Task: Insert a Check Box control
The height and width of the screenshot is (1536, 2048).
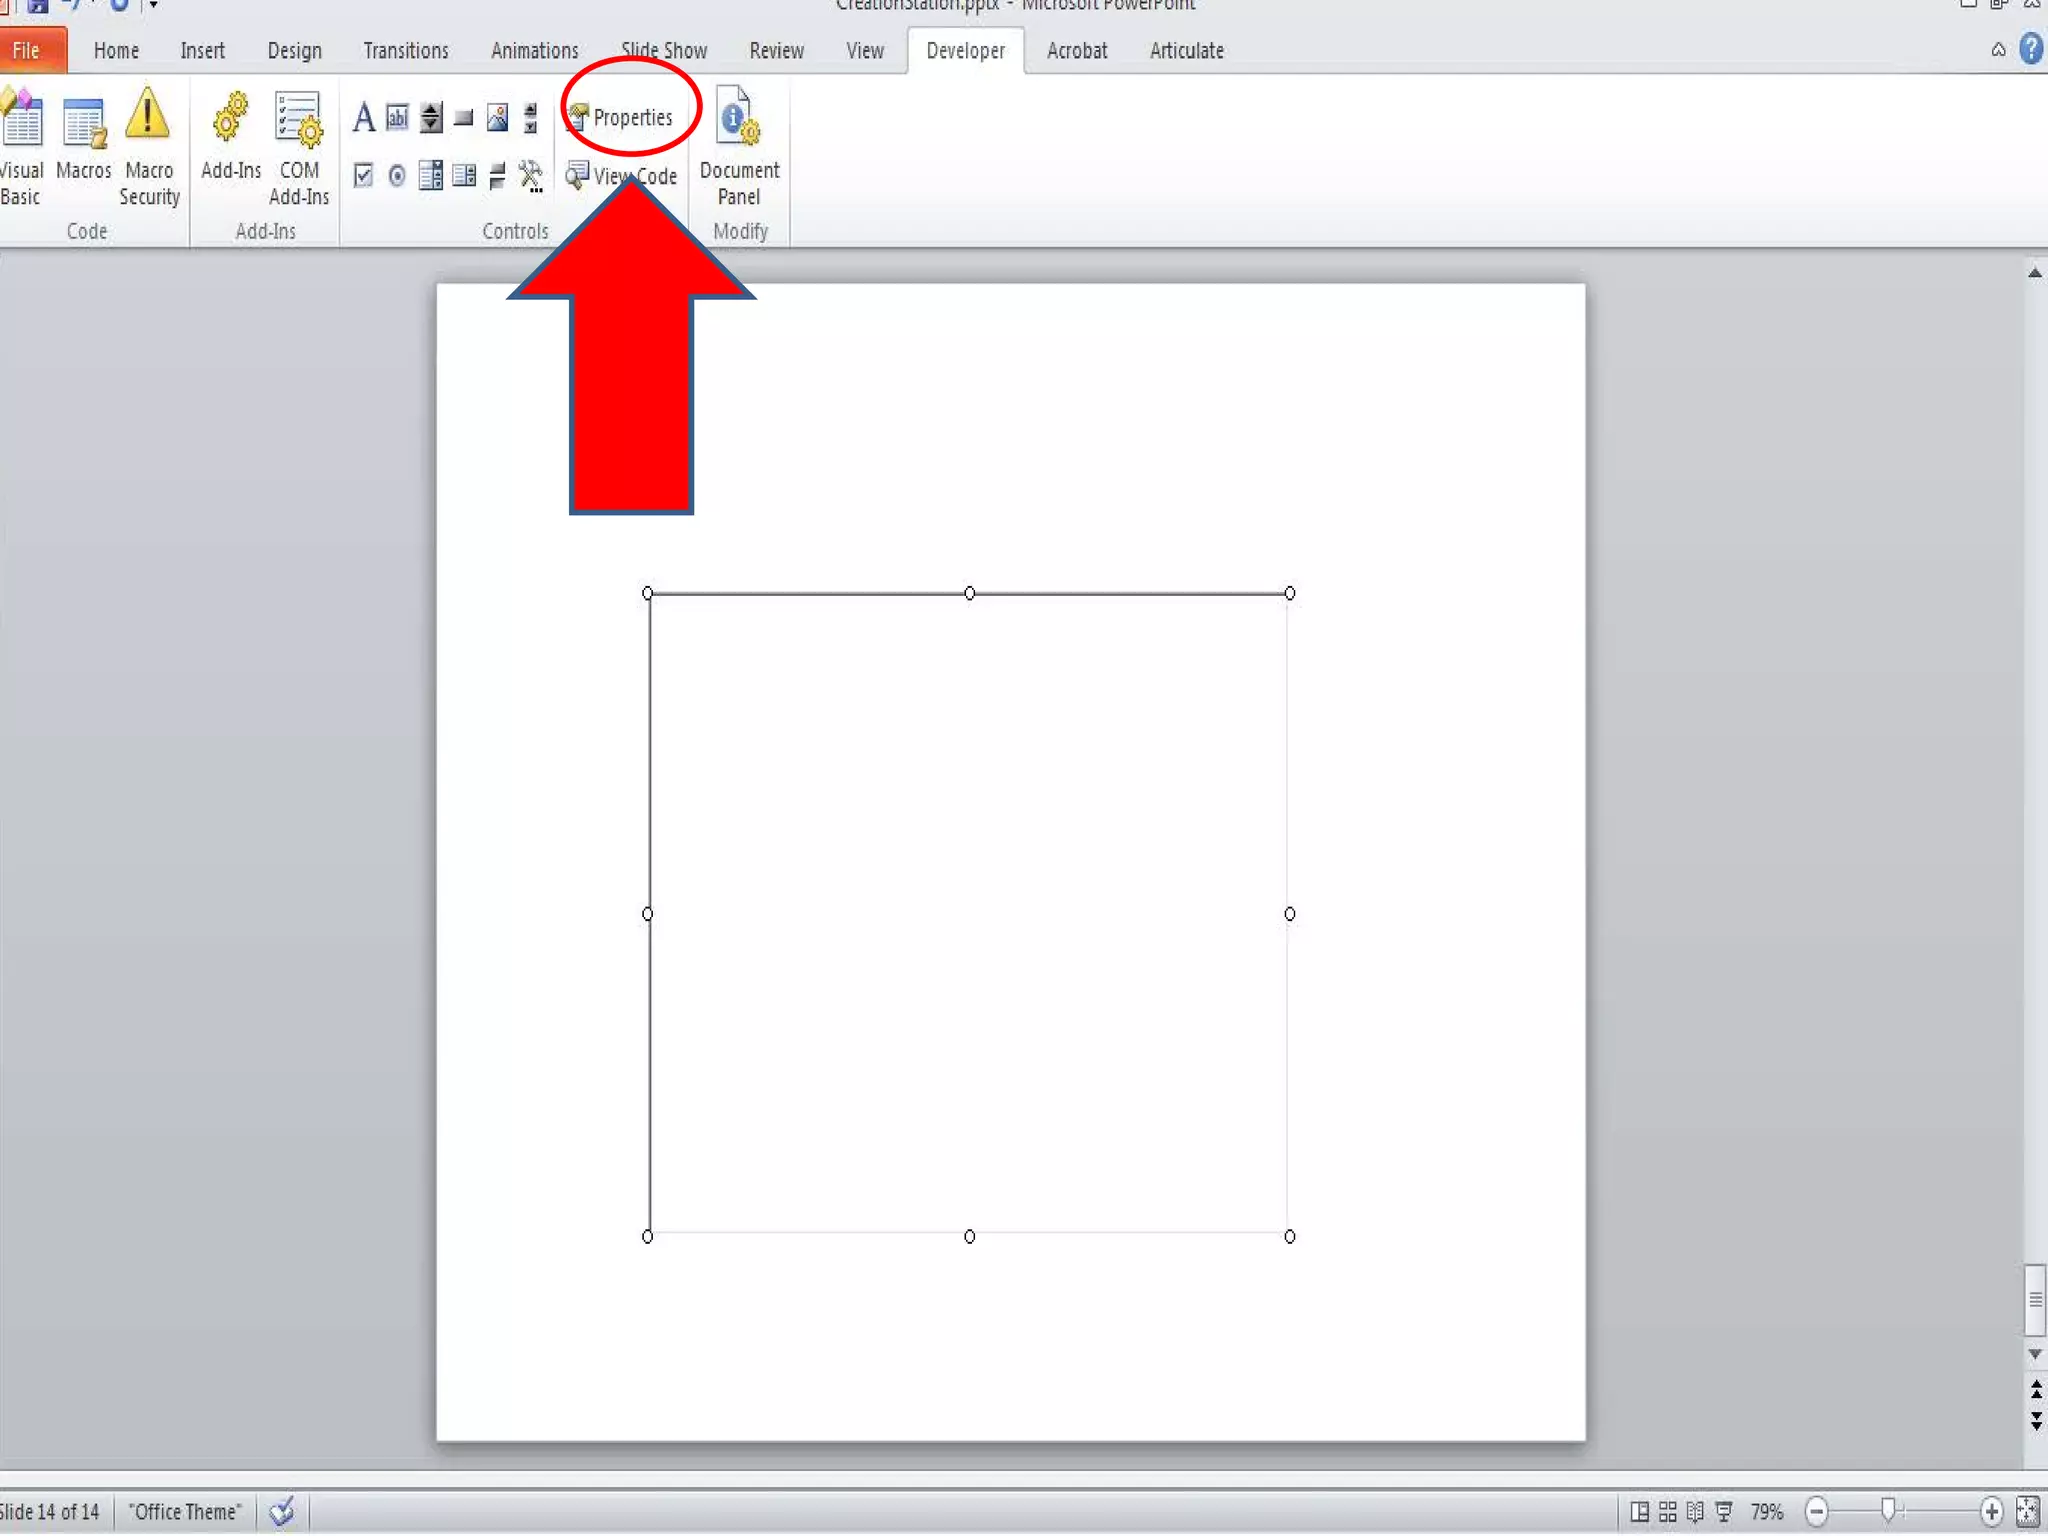Action: click(364, 176)
